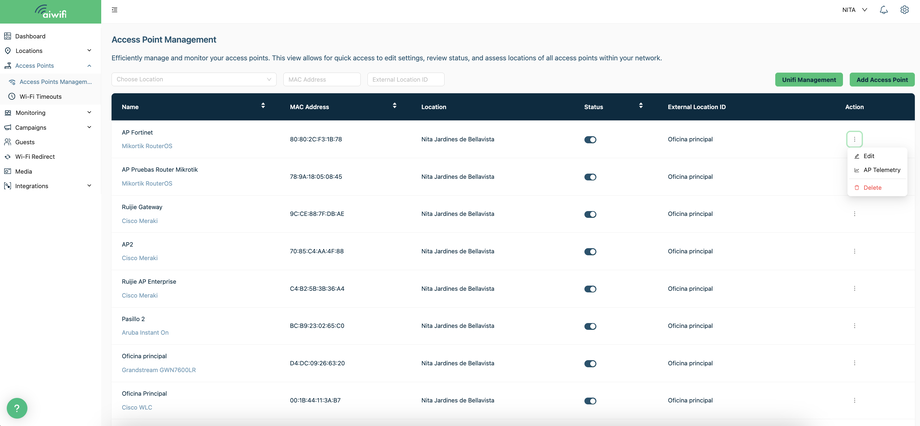920x426 pixels.
Task: Click the aiwifi logo
Action: point(50,11)
